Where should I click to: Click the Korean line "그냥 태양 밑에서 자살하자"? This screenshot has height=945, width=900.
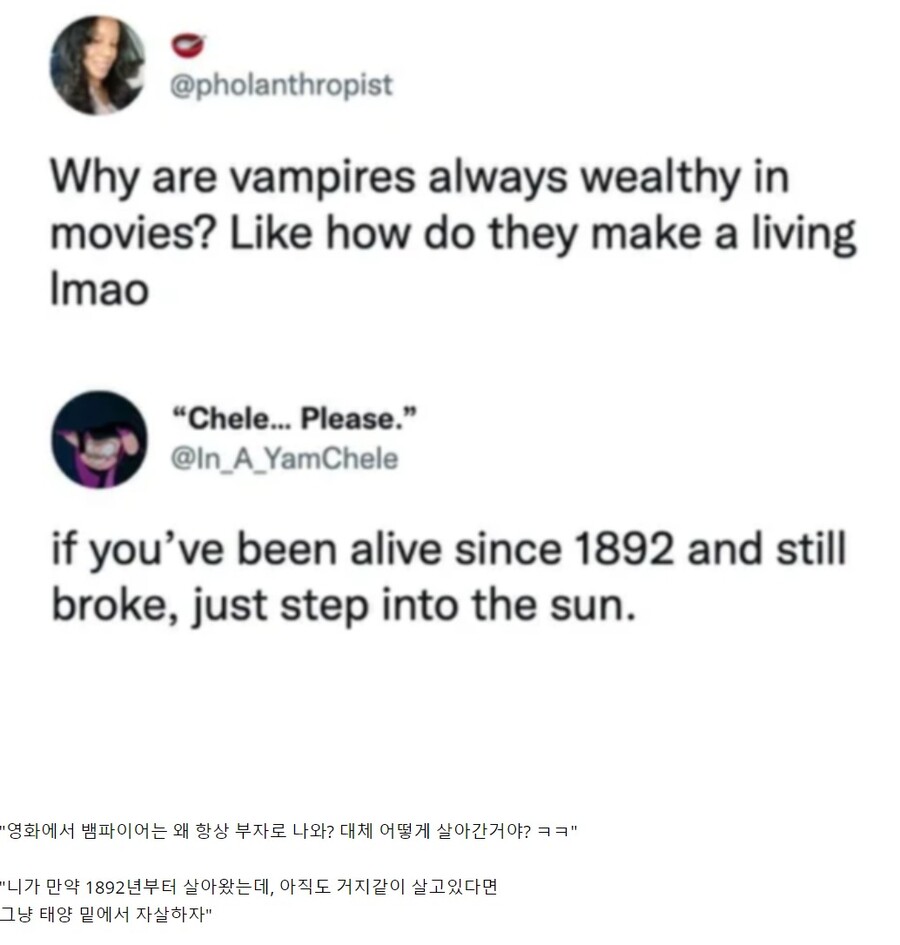tap(106, 914)
